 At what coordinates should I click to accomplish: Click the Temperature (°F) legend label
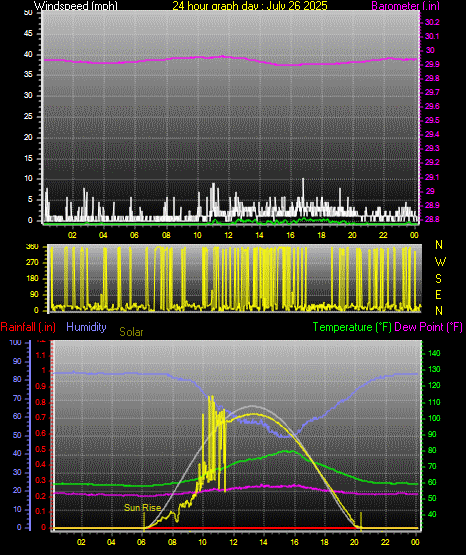point(352,327)
